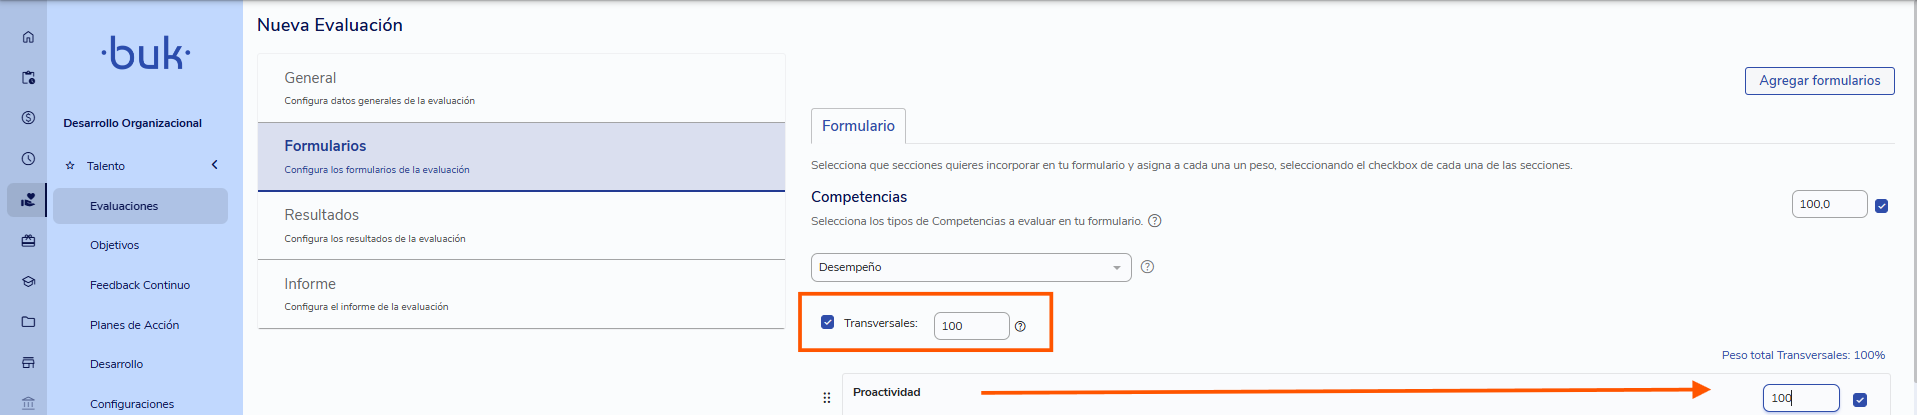The width and height of the screenshot is (1917, 415).
Task: Grab the drag handle beside Proactividad
Action: click(827, 397)
